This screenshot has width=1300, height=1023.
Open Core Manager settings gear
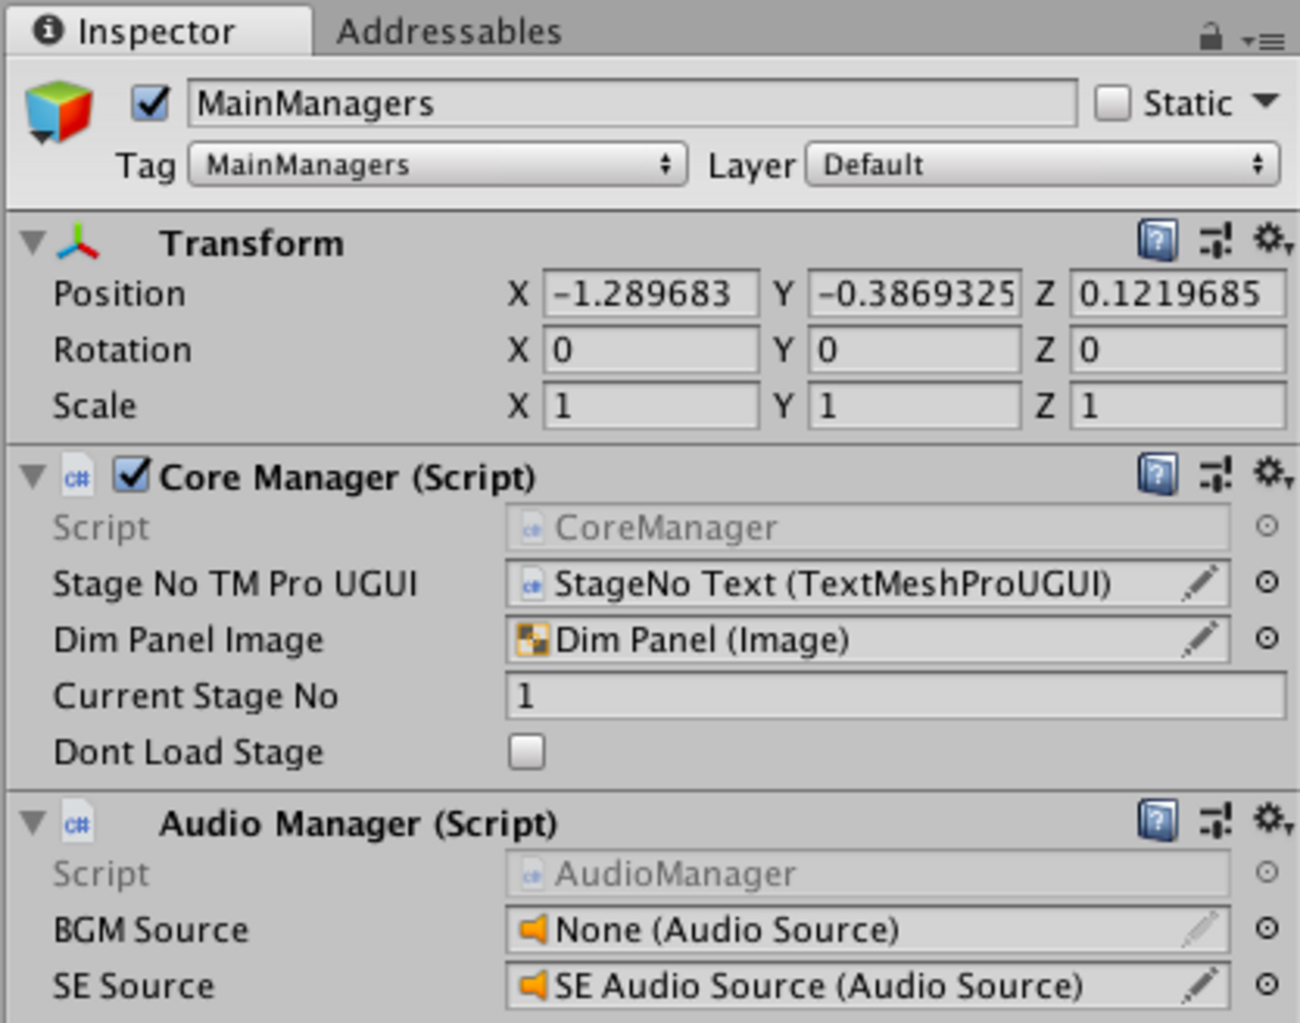pos(1272,473)
